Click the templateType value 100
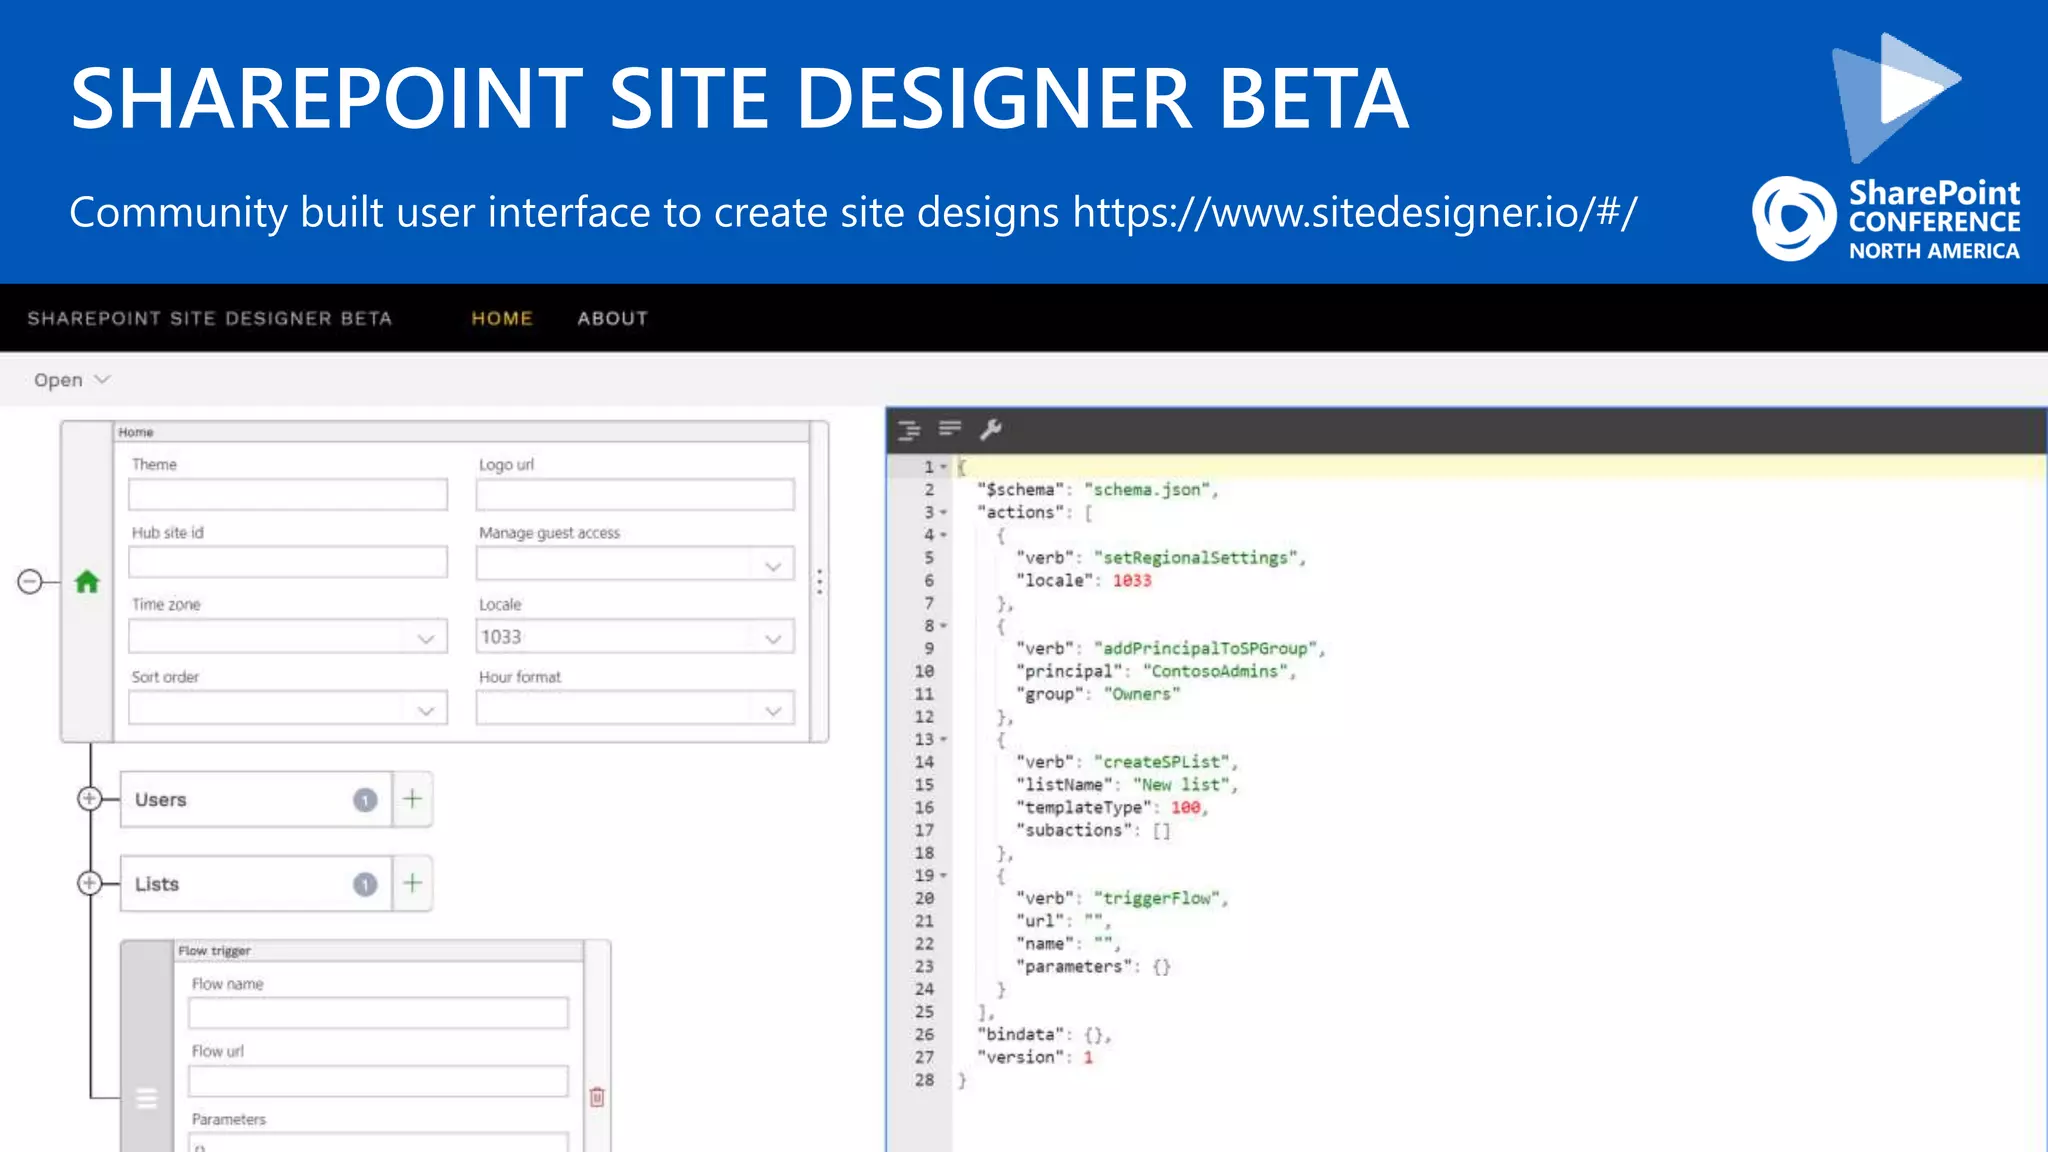The height and width of the screenshot is (1152, 2048). coord(1185,808)
